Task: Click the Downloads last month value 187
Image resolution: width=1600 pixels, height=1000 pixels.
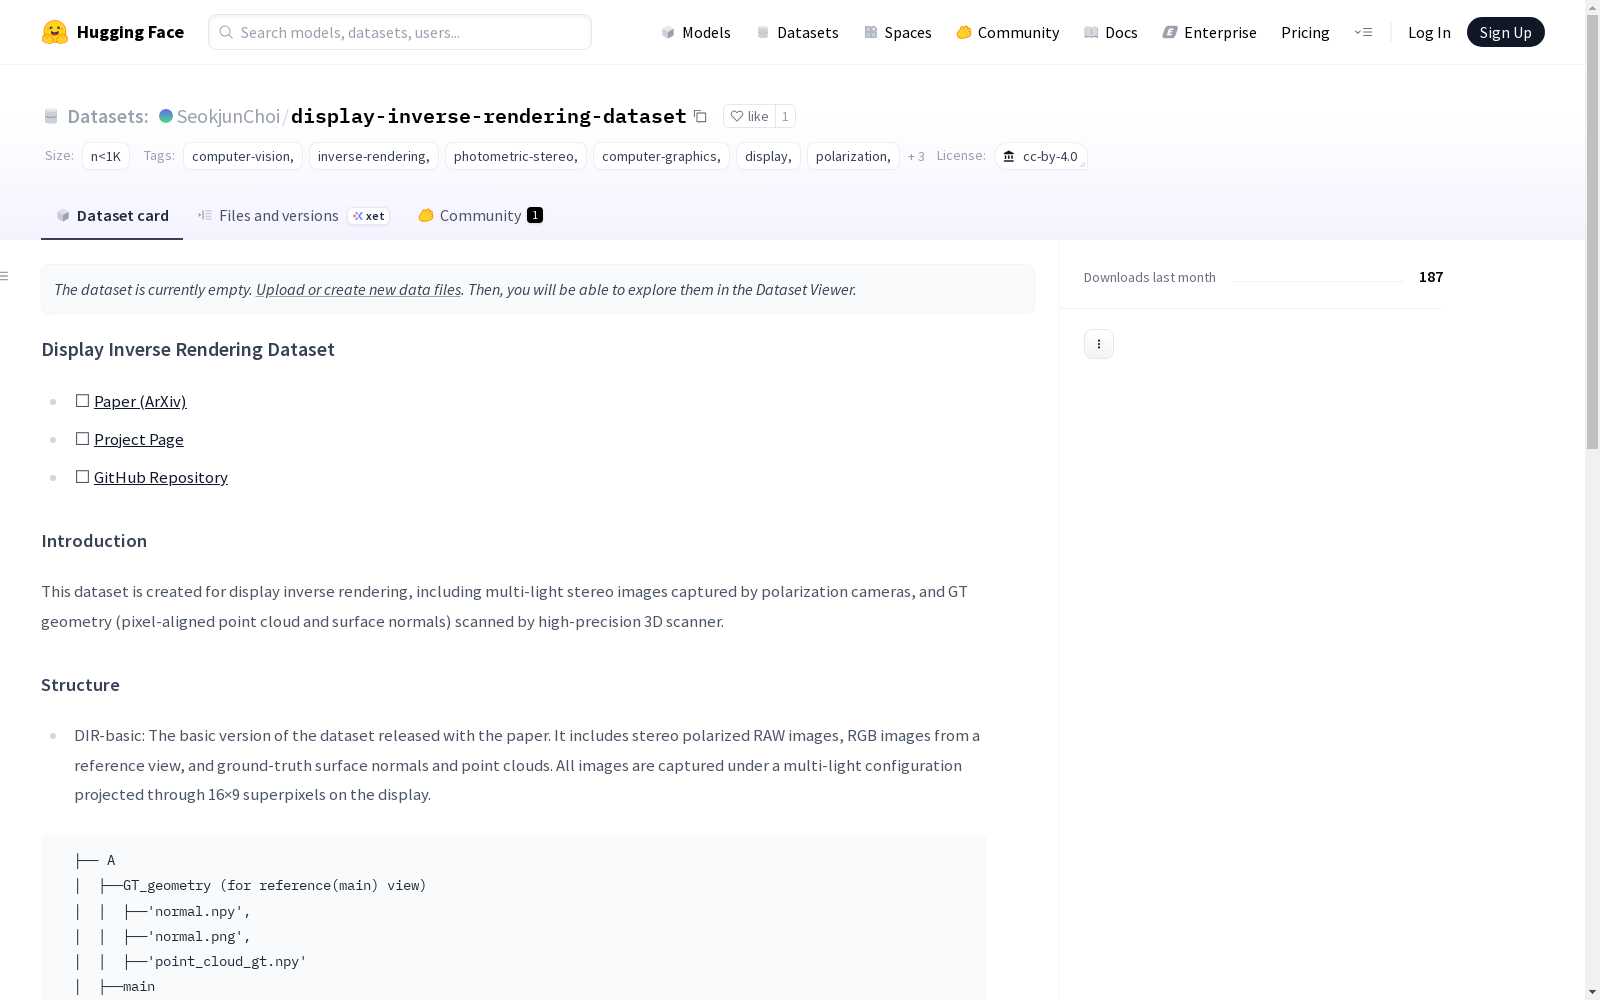Action: [1431, 277]
